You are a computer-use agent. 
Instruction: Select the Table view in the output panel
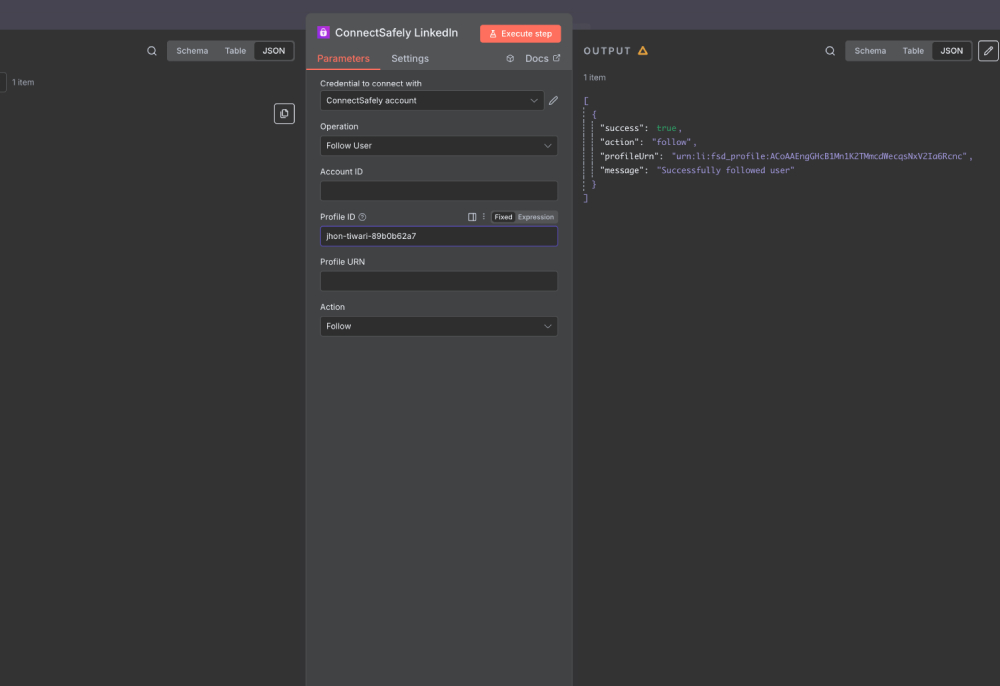[x=913, y=50]
